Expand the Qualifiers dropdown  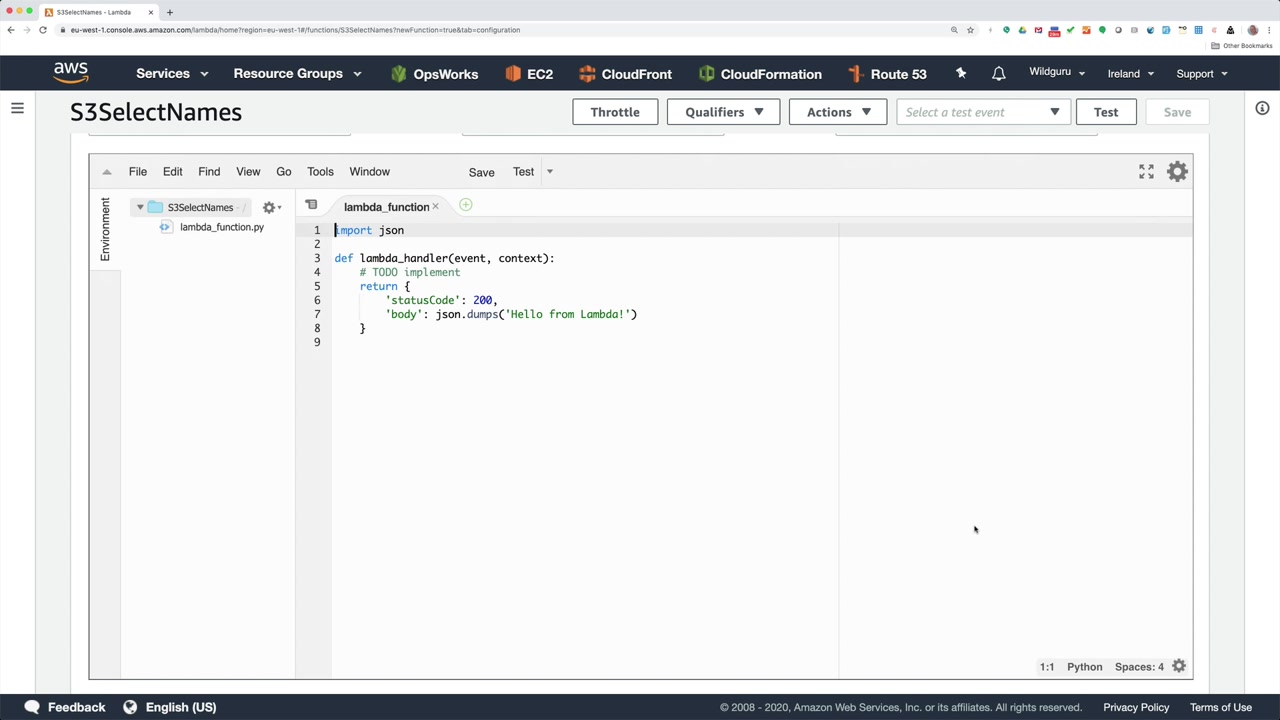click(x=723, y=112)
